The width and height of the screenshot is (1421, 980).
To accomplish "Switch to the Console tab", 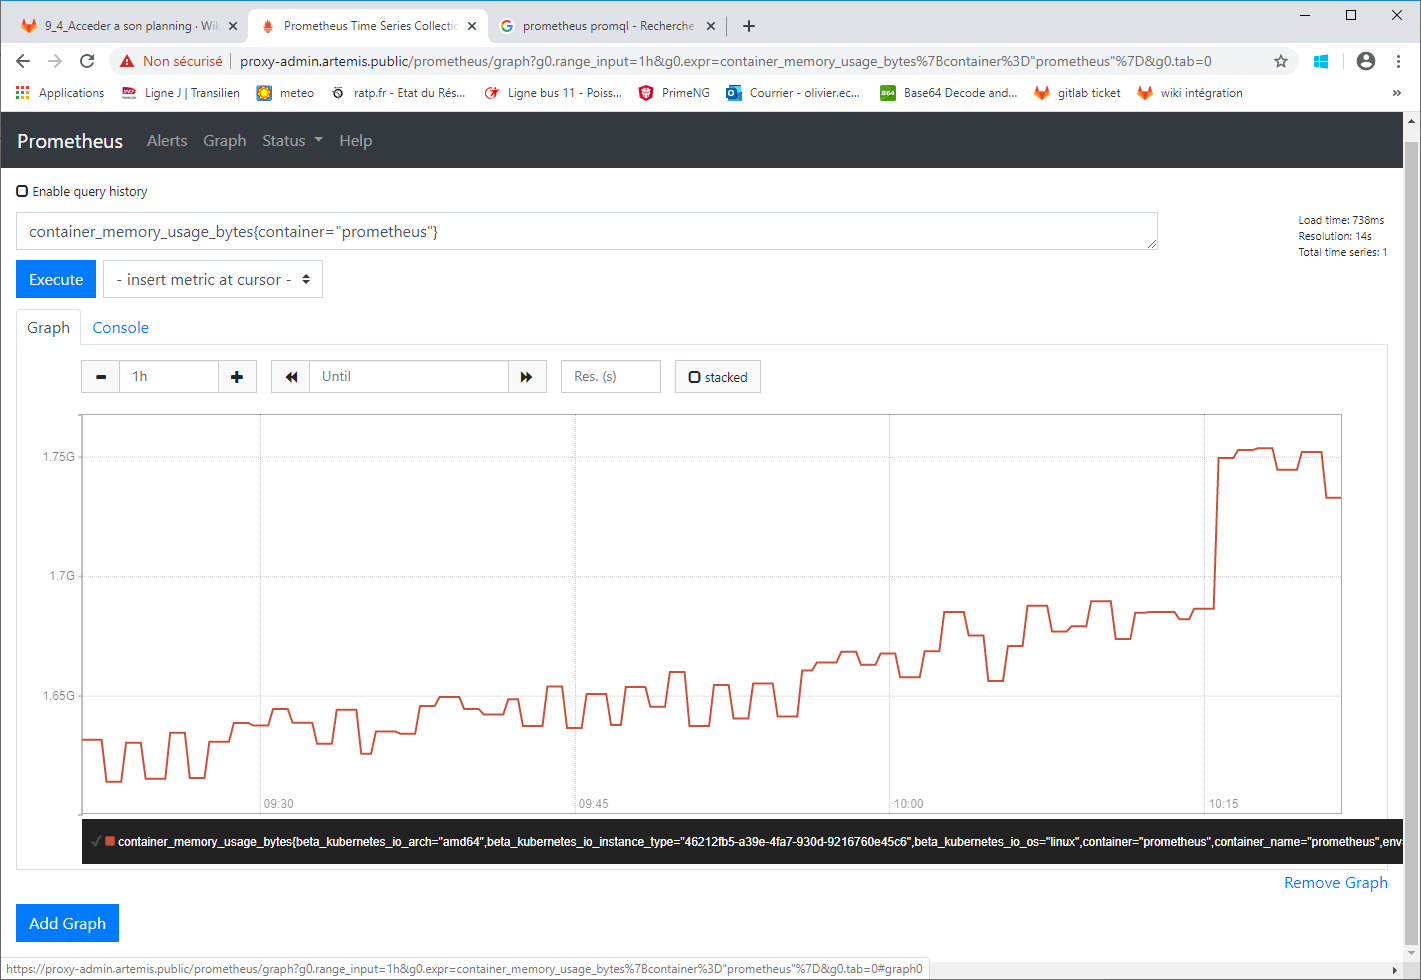I will coord(120,327).
